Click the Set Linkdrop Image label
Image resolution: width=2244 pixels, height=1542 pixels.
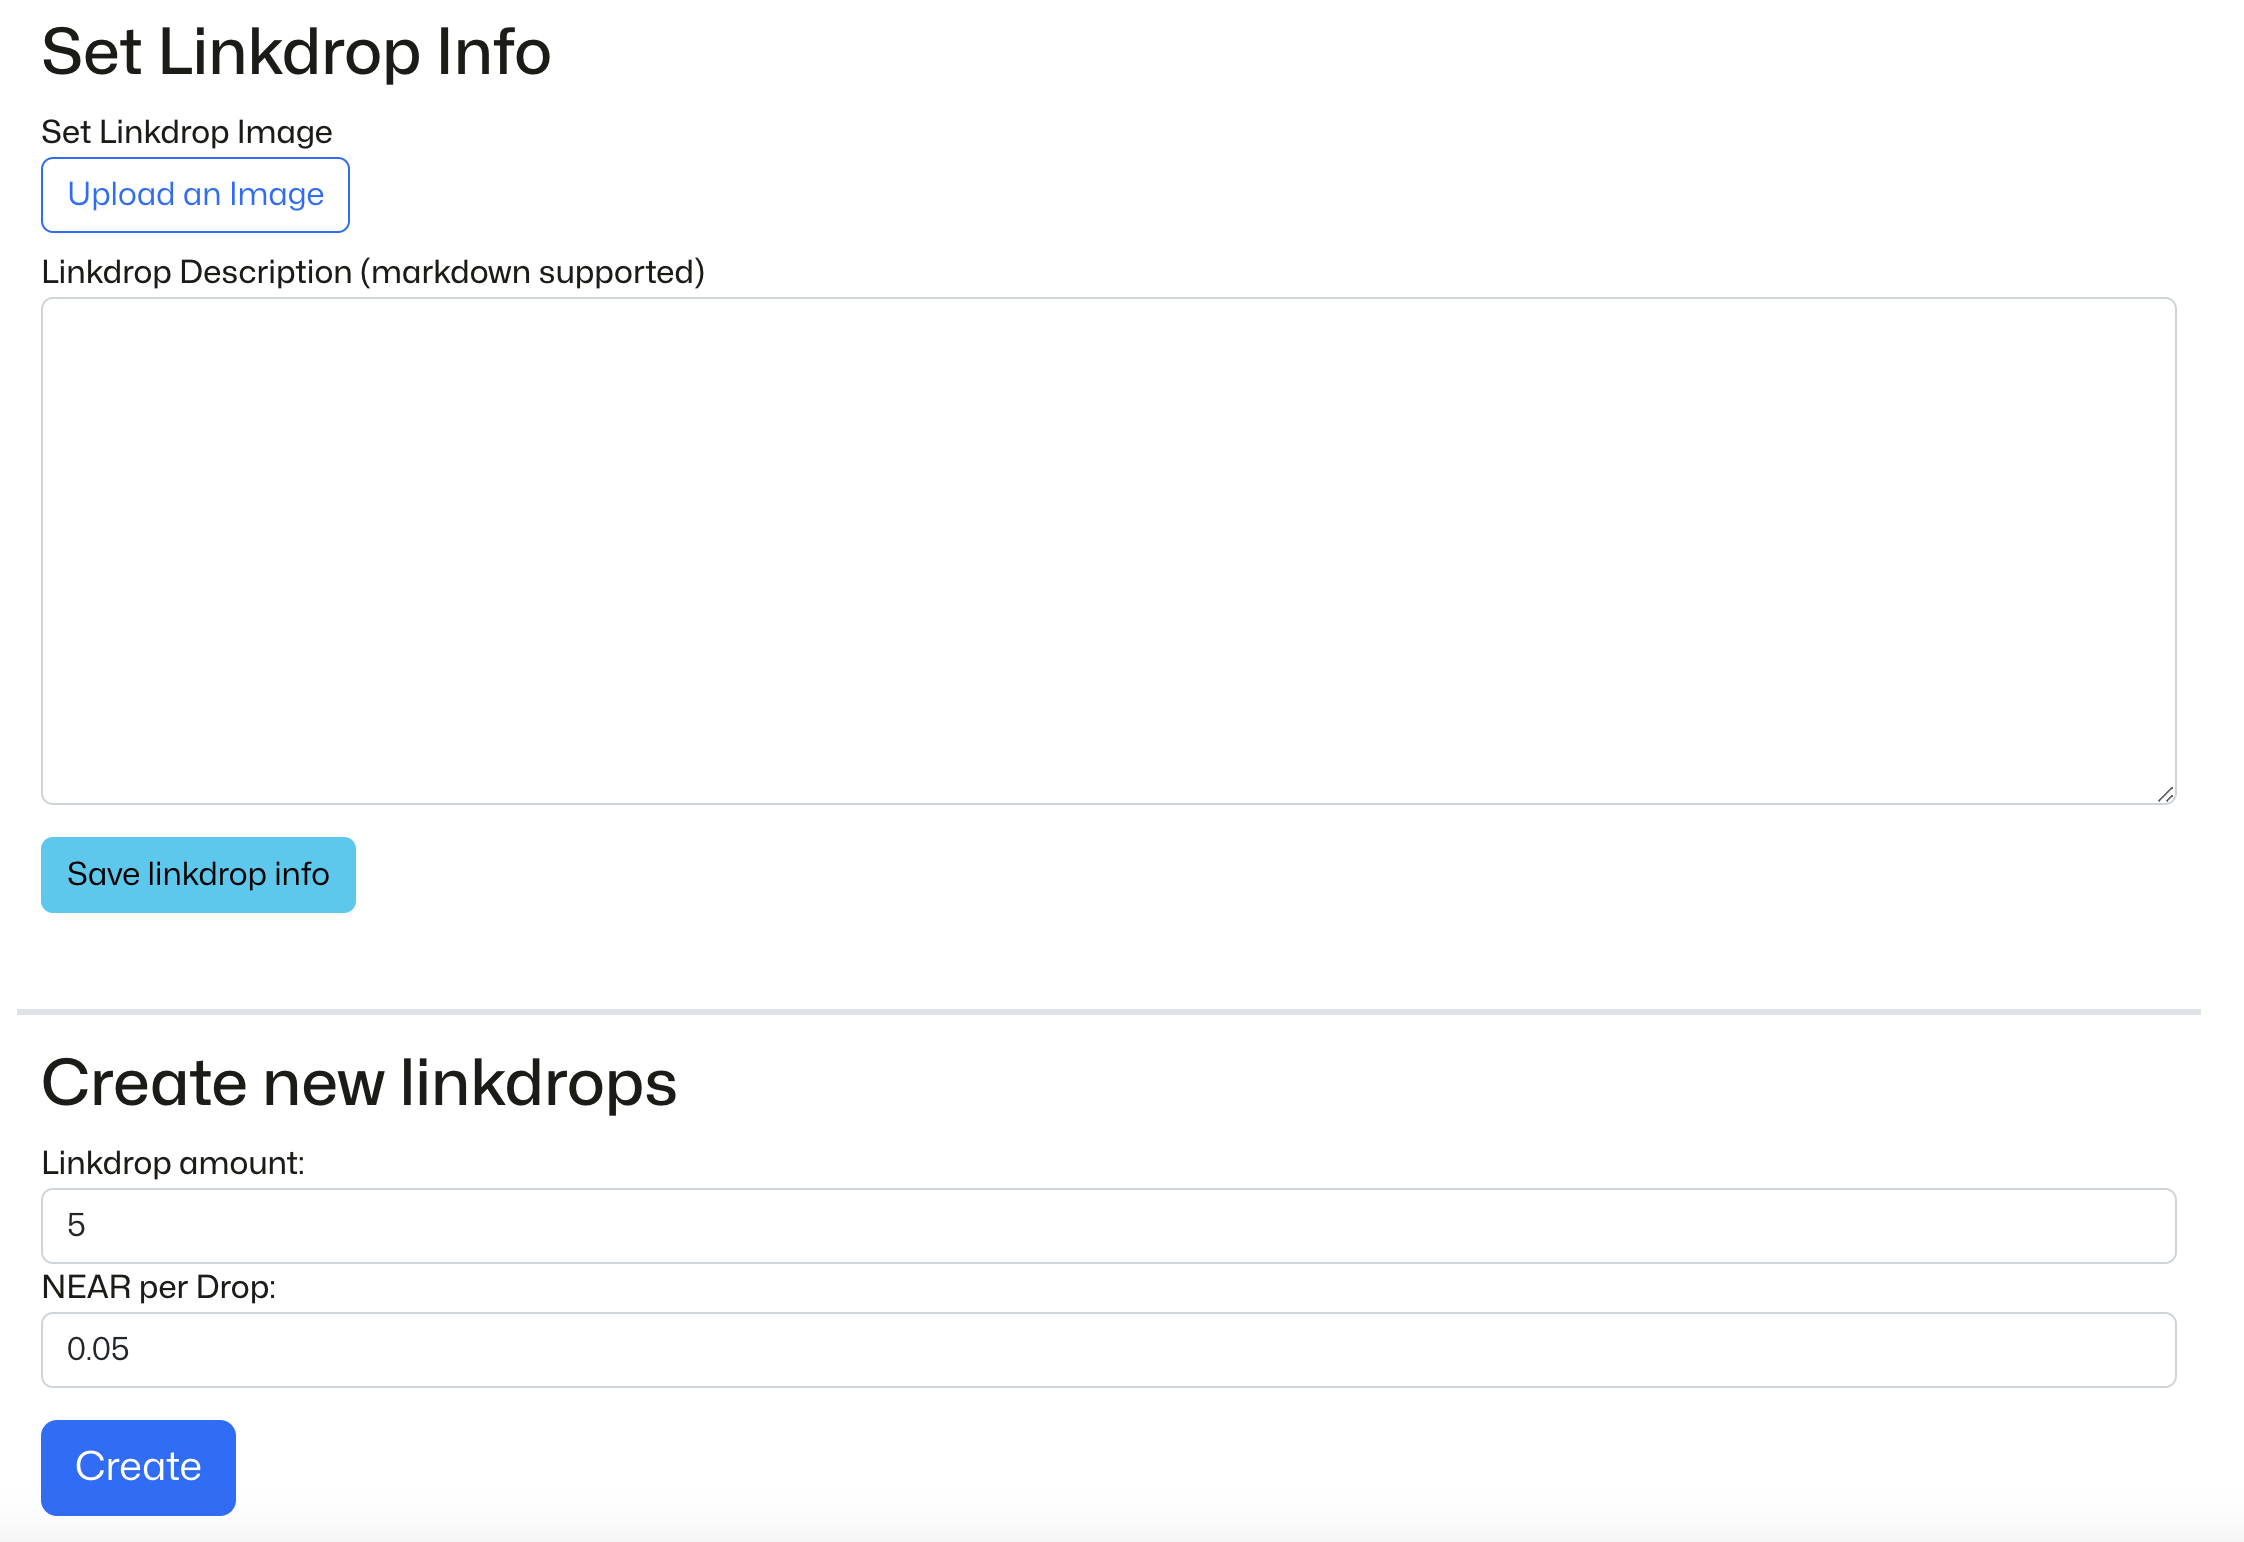(187, 132)
